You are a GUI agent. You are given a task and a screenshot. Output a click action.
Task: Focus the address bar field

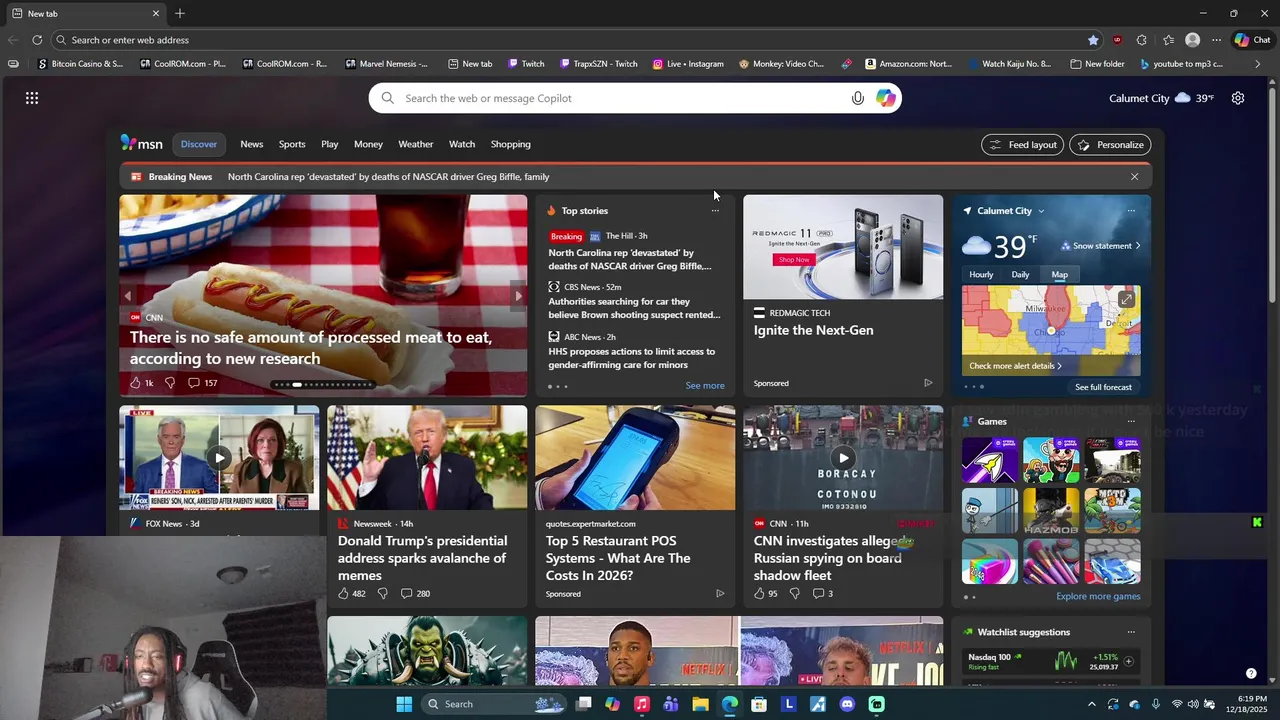click(x=570, y=40)
